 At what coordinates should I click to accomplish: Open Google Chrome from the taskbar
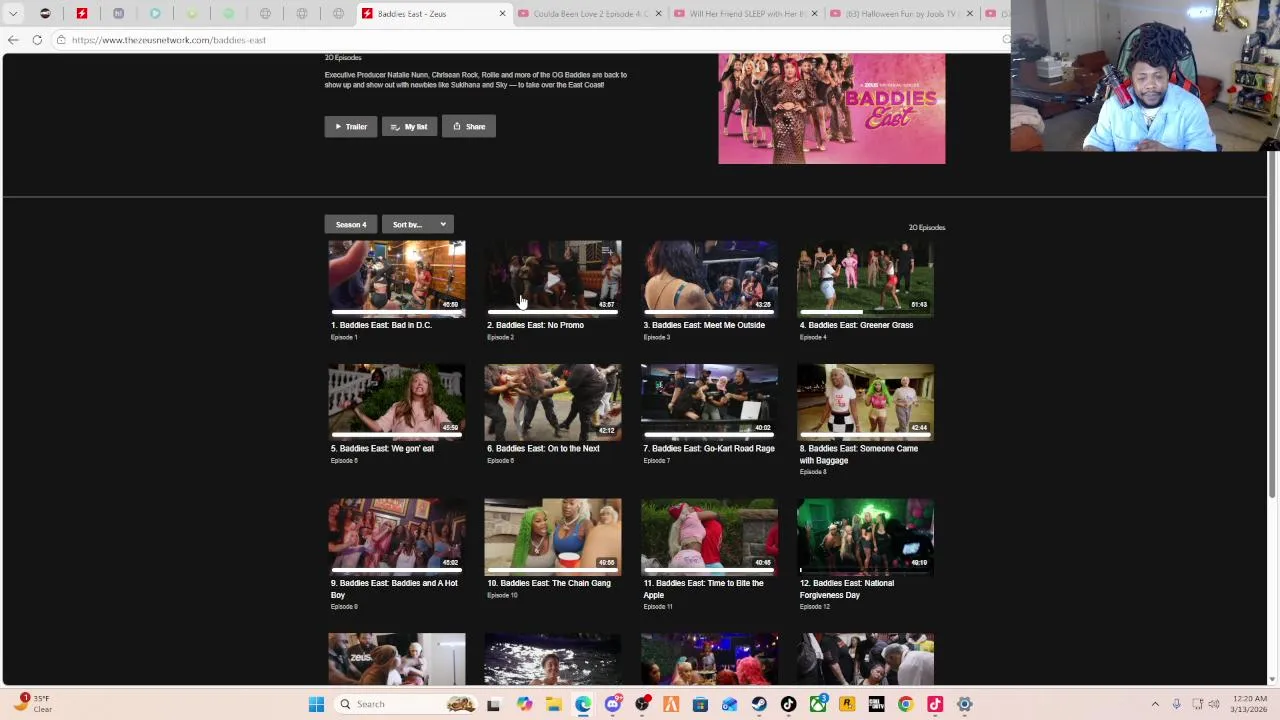(x=905, y=704)
